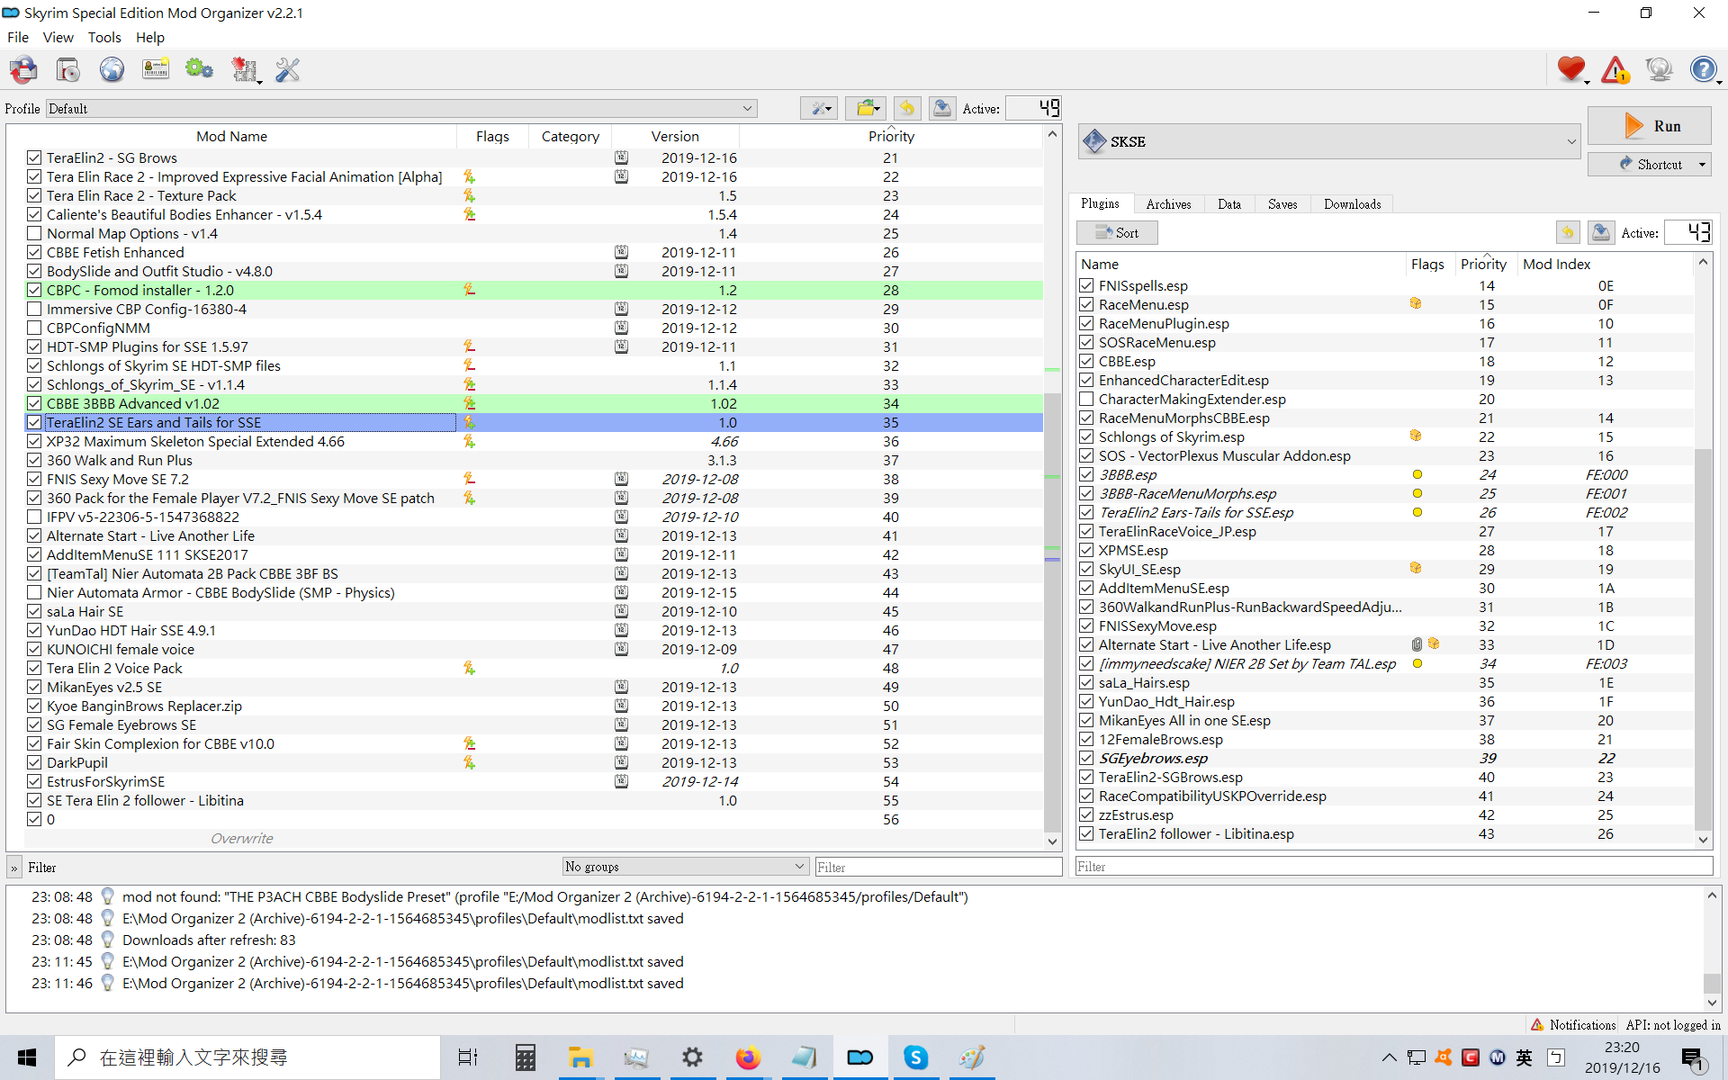1728x1080 pixels.
Task: Open the wrench list options dropdown button
Action: click(x=818, y=108)
